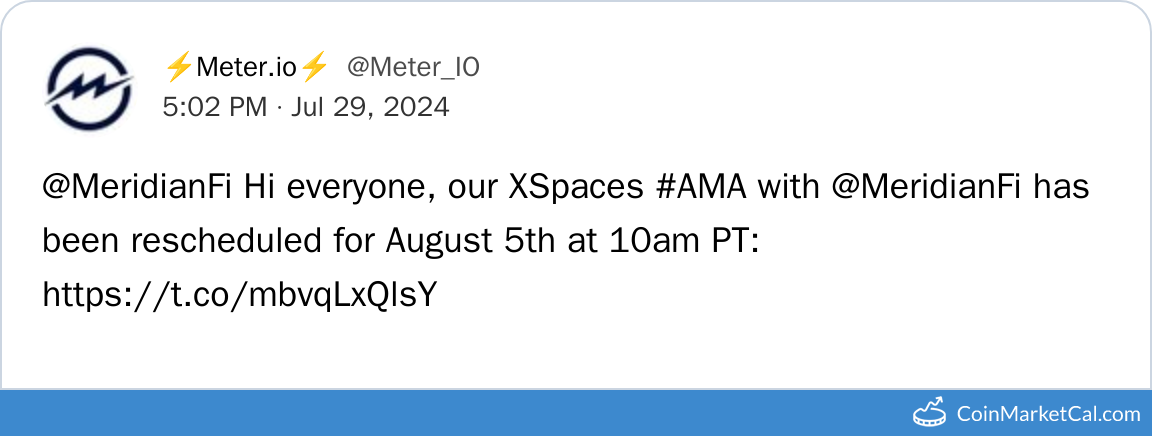Click the word "XSpaces" in the tweet
Screen dimensions: 1152x436
tap(568, 187)
